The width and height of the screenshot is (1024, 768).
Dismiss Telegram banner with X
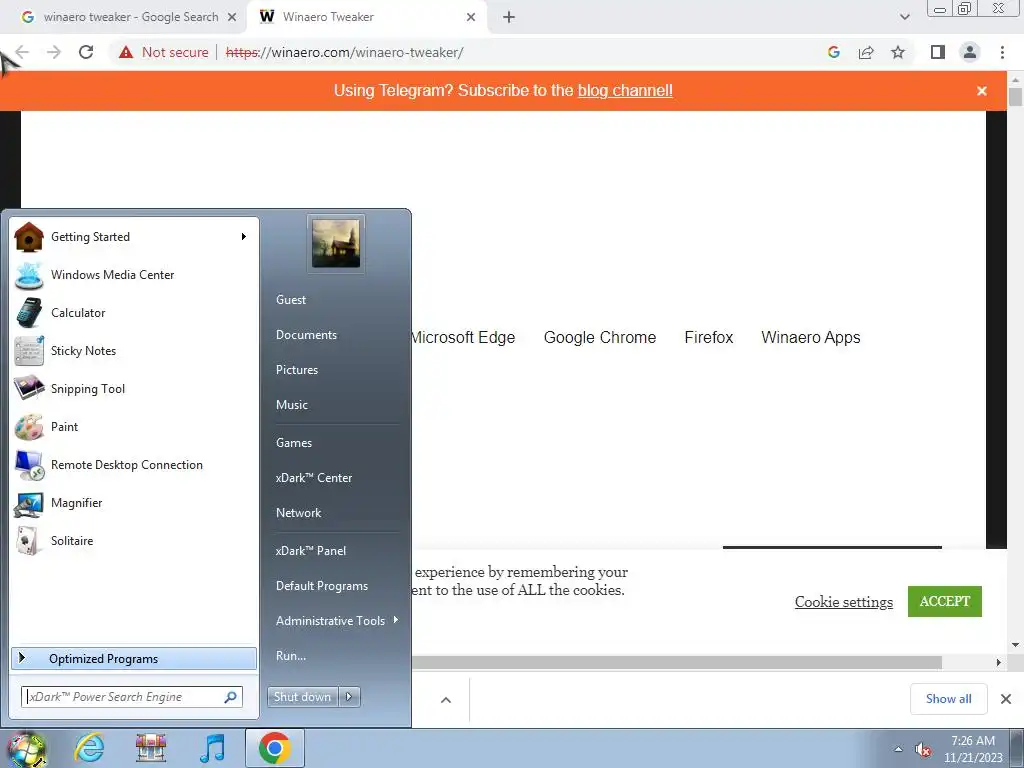point(982,91)
